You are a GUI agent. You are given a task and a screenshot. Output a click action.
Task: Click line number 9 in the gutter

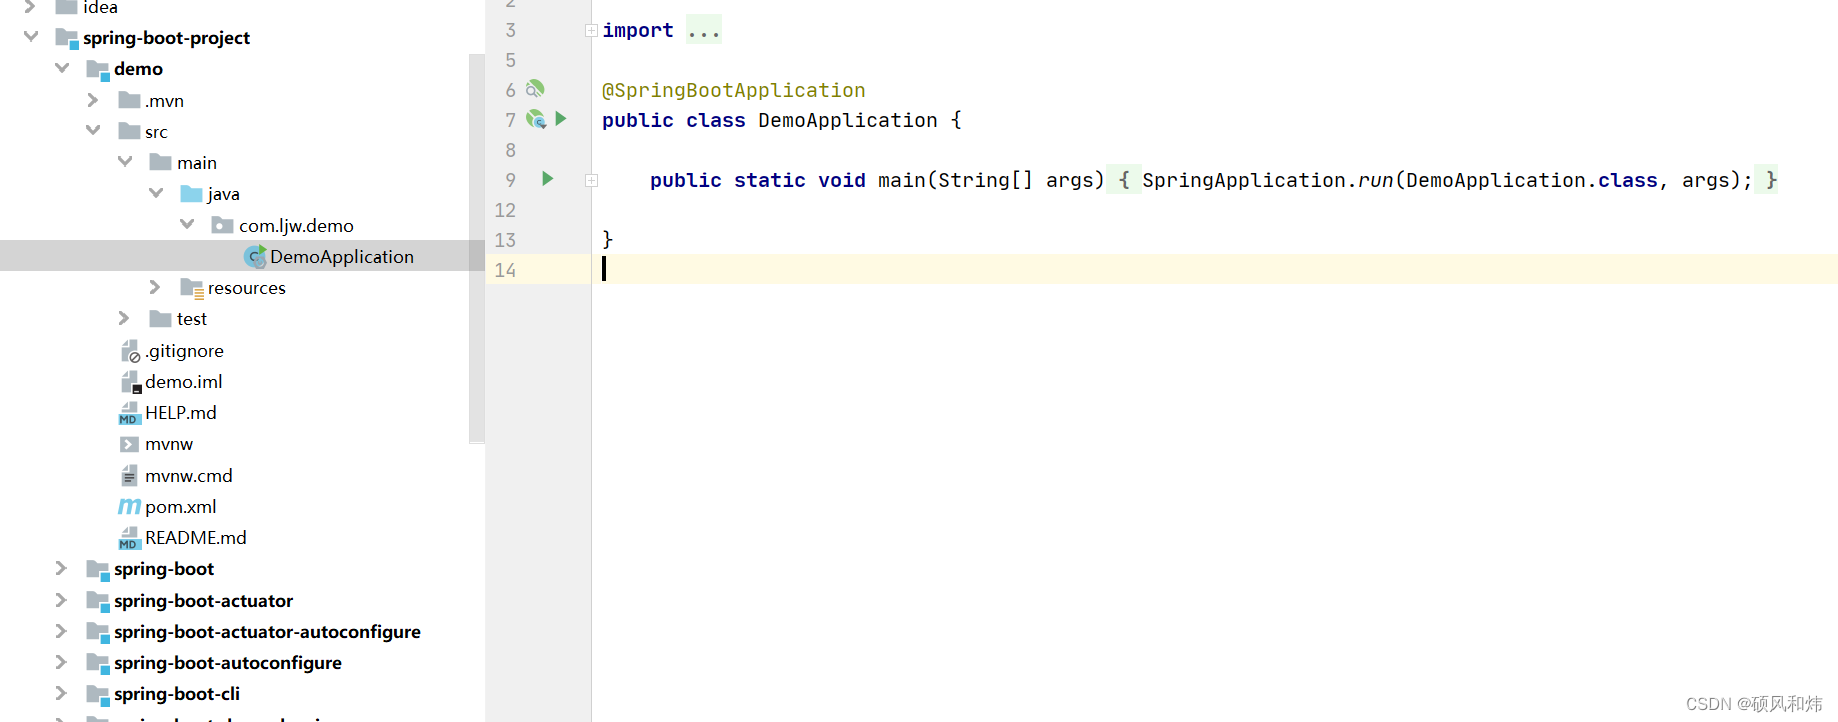pos(511,180)
